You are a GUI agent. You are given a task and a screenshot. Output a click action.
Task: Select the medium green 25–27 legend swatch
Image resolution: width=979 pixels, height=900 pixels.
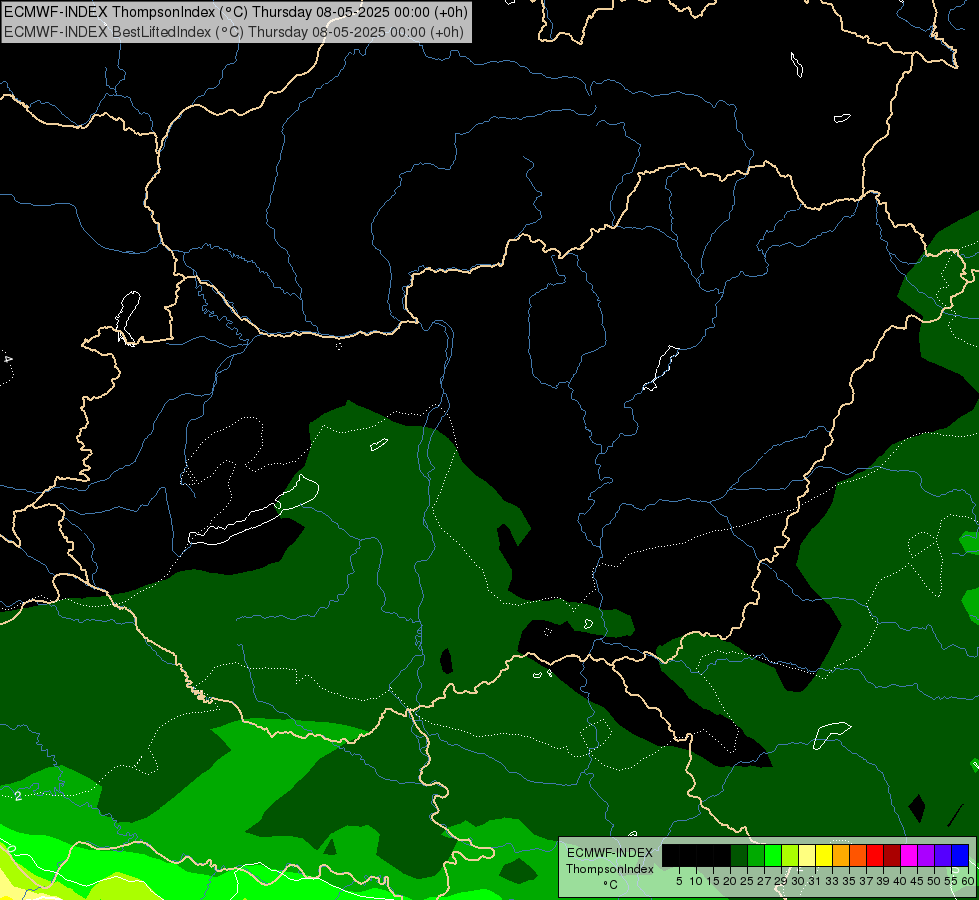755,855
